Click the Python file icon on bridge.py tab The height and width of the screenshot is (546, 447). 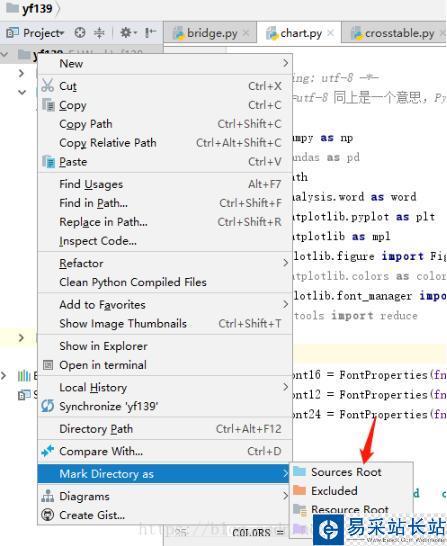tap(179, 33)
